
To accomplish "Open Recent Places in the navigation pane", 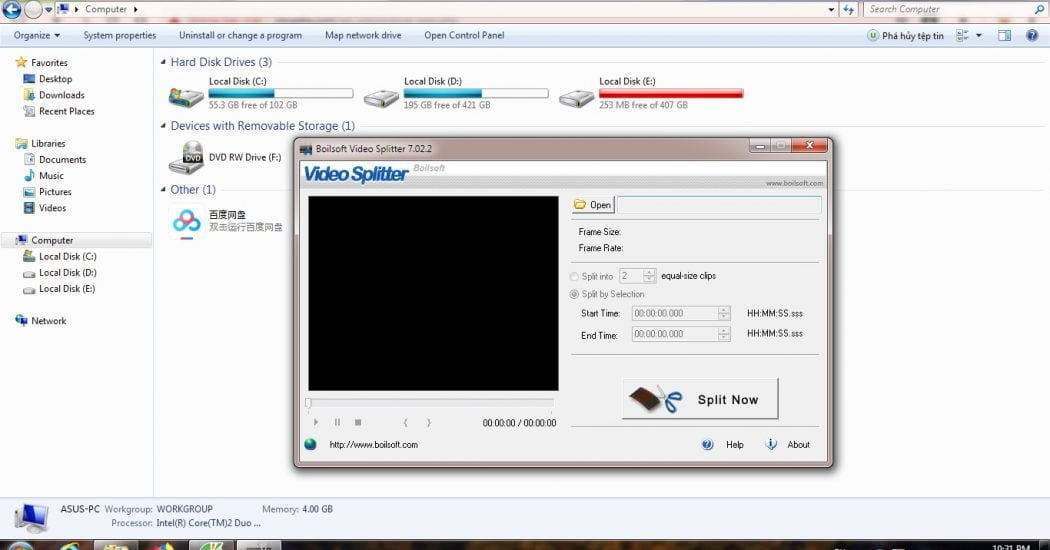I will coord(66,111).
